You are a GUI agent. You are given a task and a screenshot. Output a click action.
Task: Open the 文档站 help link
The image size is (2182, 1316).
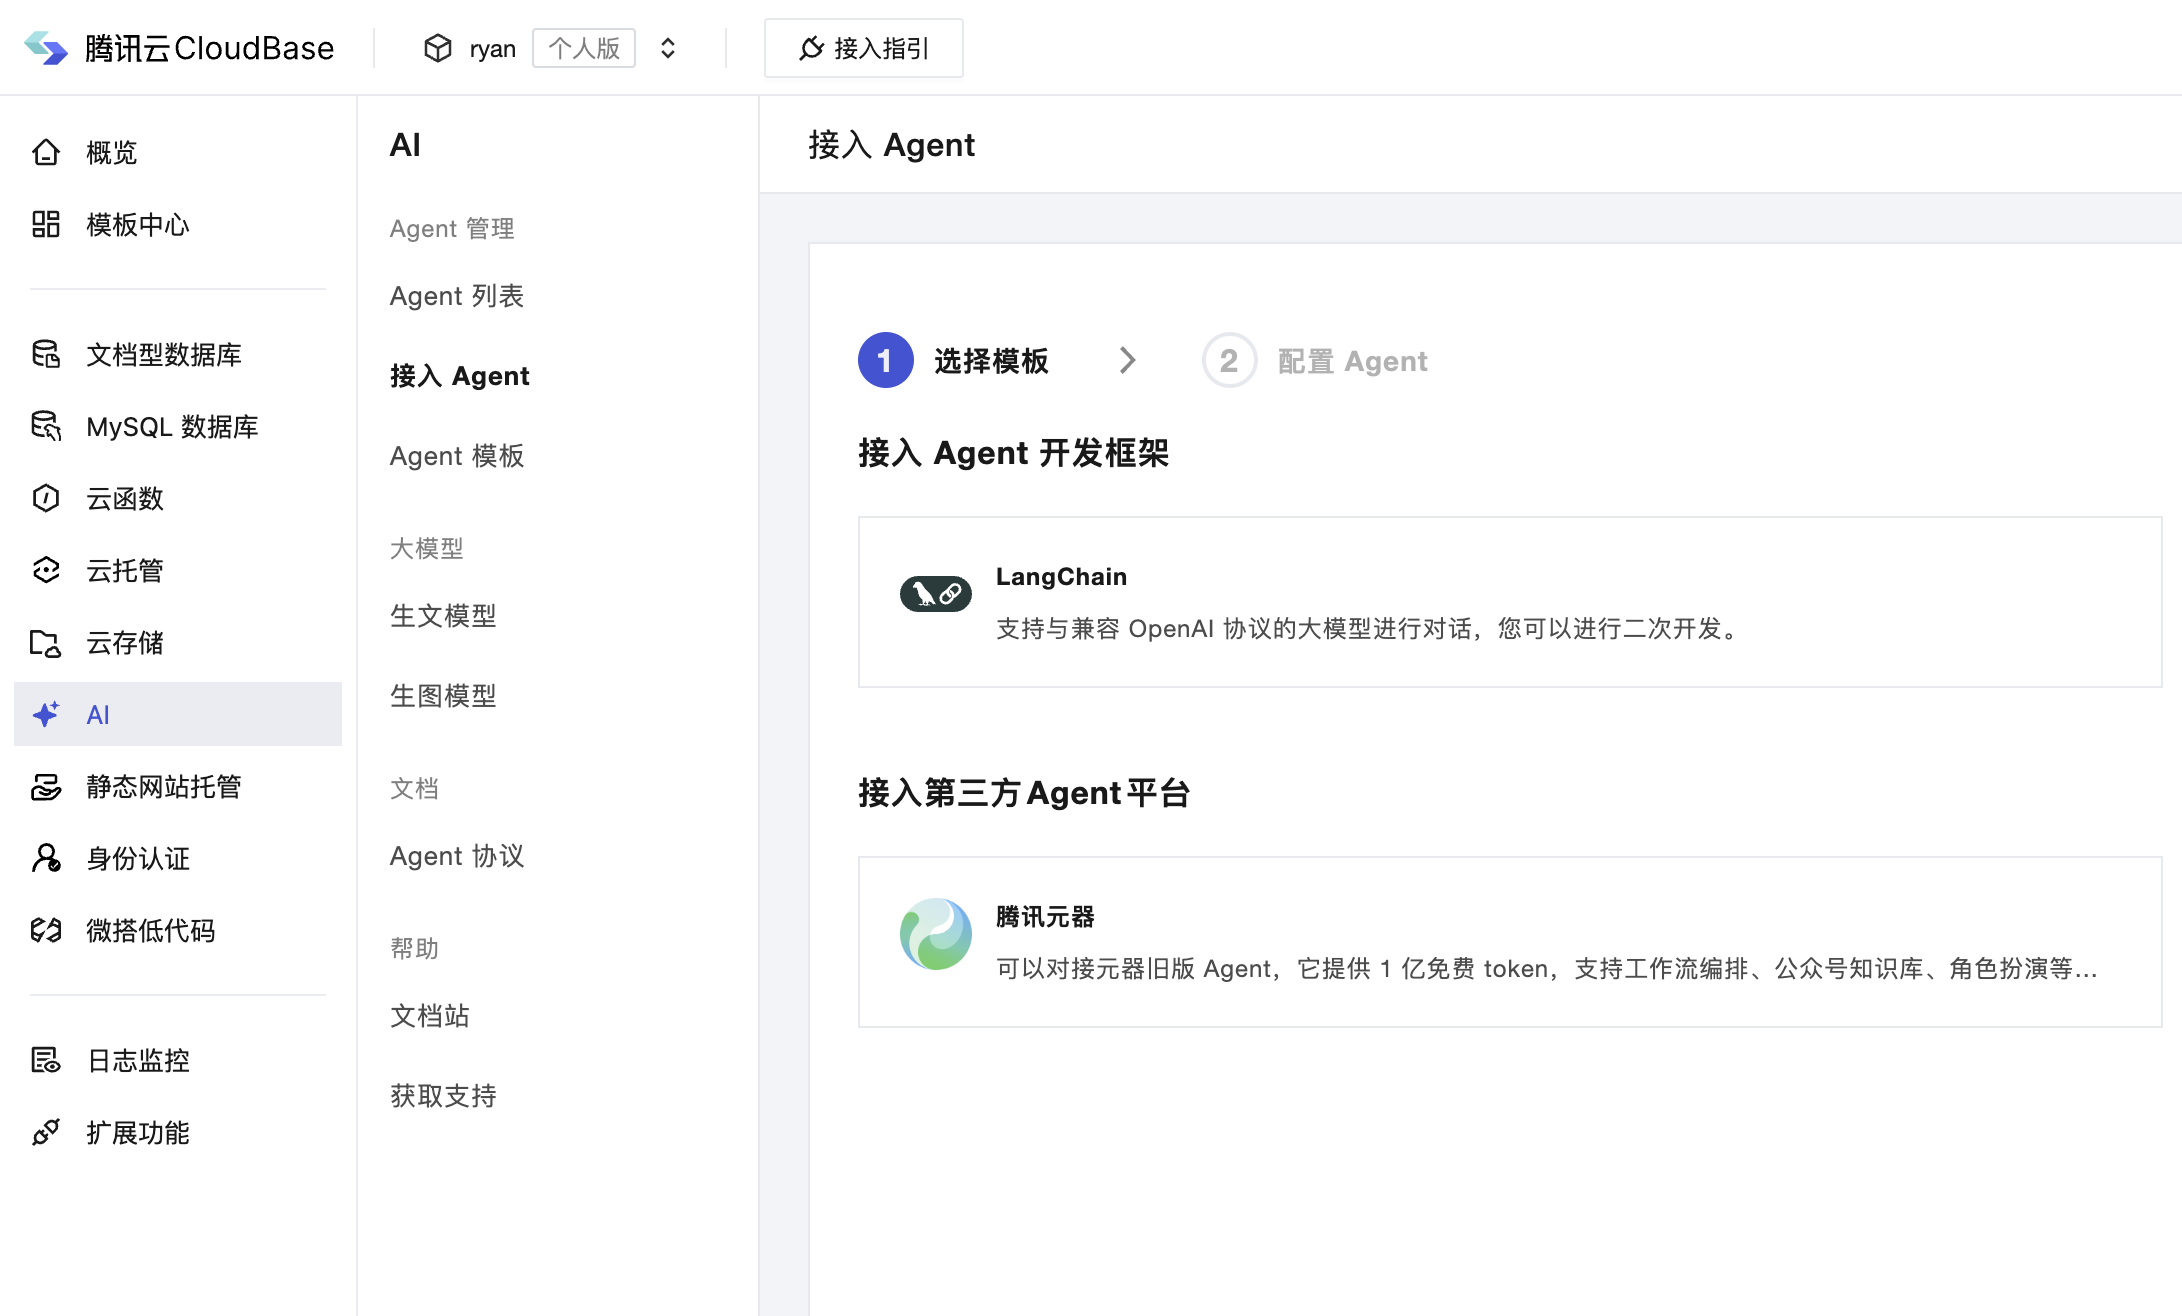click(430, 1016)
